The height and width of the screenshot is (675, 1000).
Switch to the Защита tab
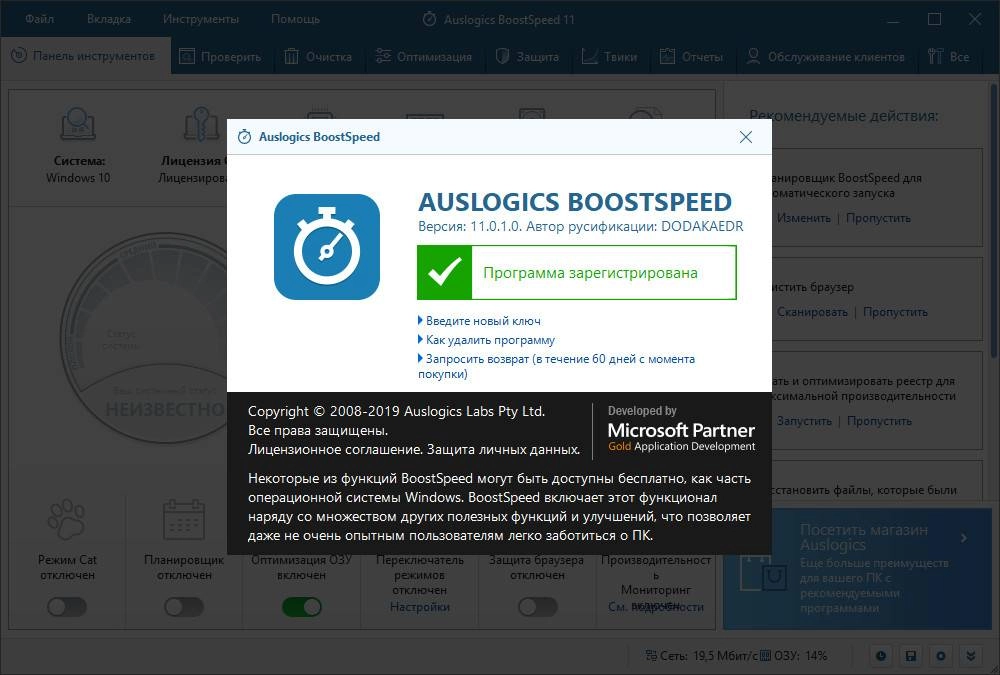pyautogui.click(x=528, y=57)
